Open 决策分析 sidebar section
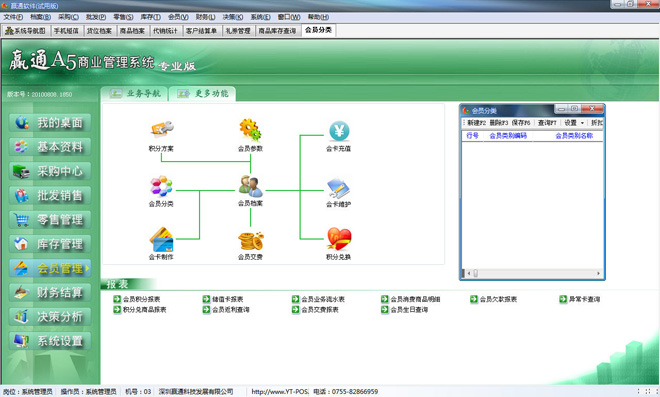 pos(50,317)
